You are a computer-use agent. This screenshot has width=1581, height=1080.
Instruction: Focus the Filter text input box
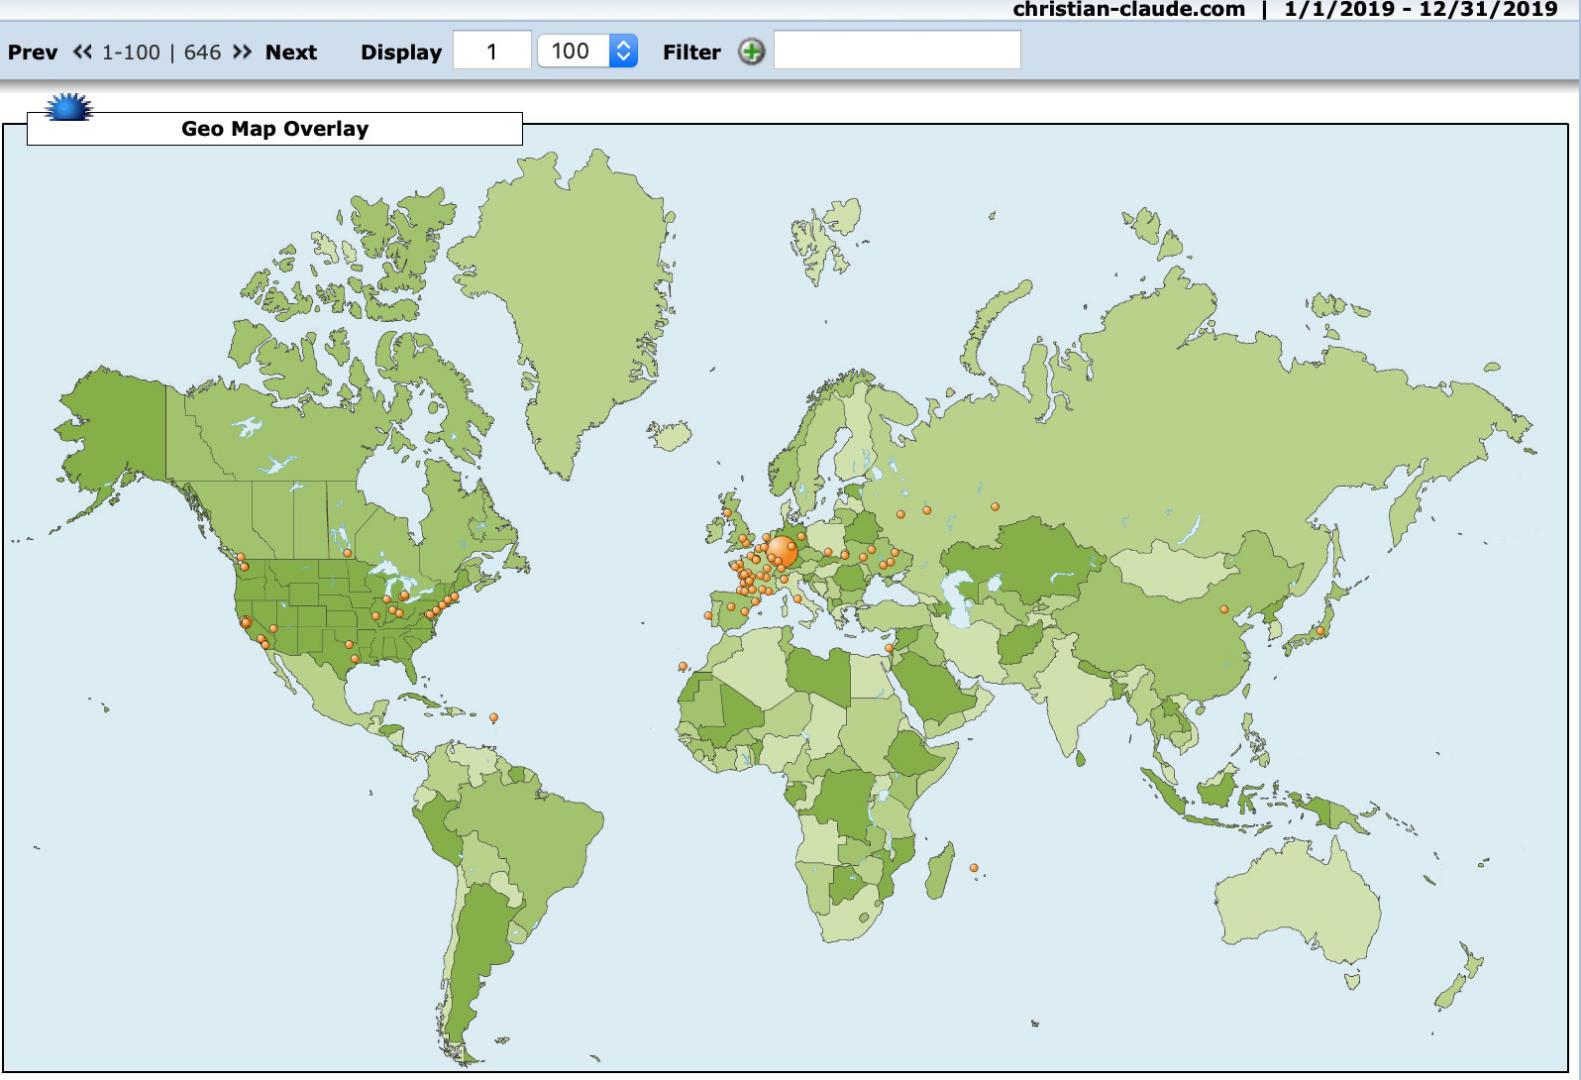[897, 51]
